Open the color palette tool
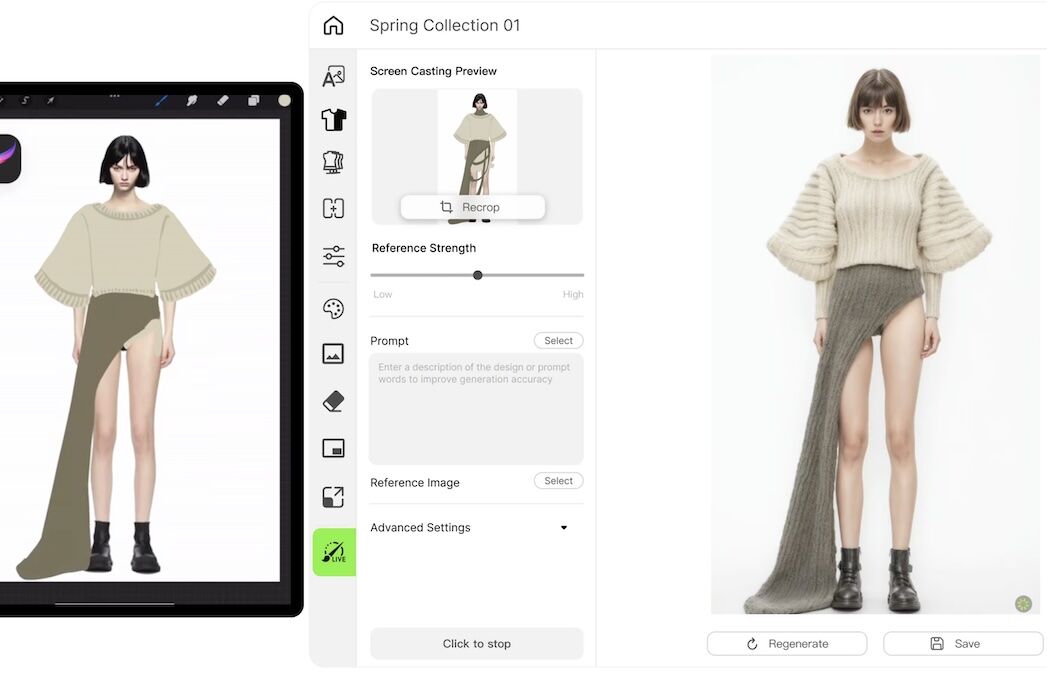Image resolution: width=1047 pixels, height=698 pixels. click(333, 309)
